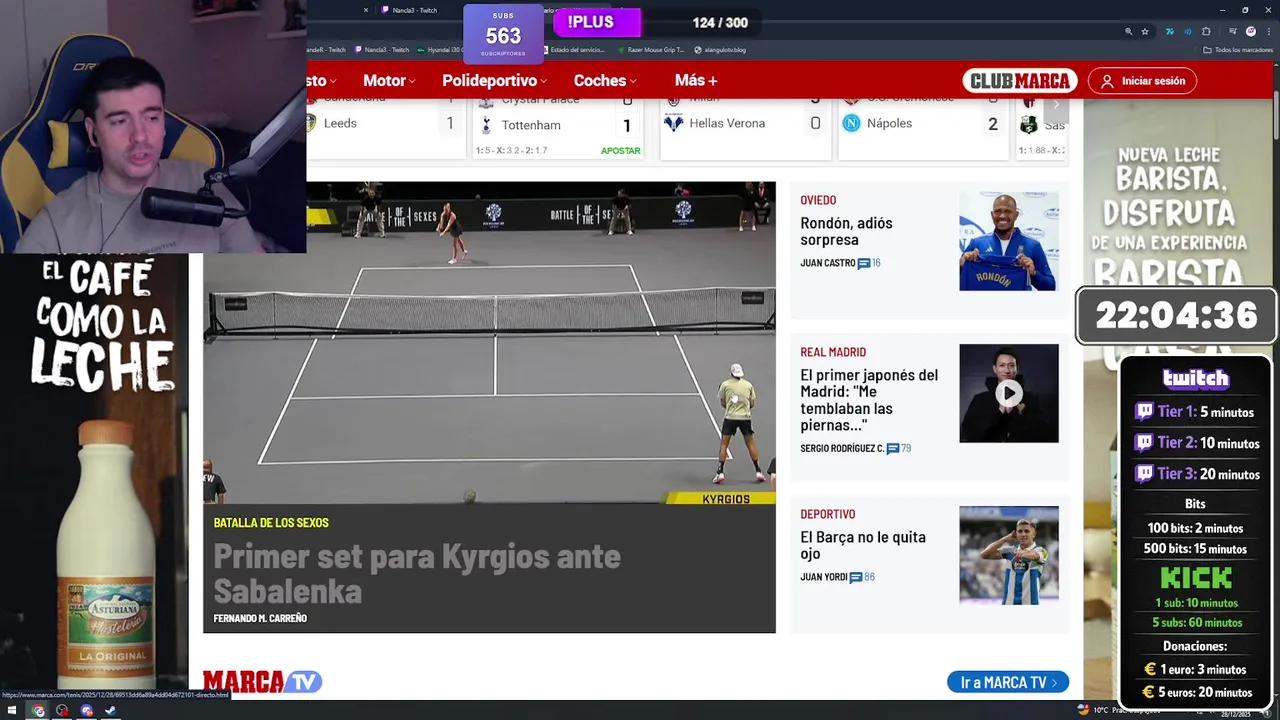Click BATALLA DE LOS SEXOS label

pyautogui.click(x=271, y=523)
